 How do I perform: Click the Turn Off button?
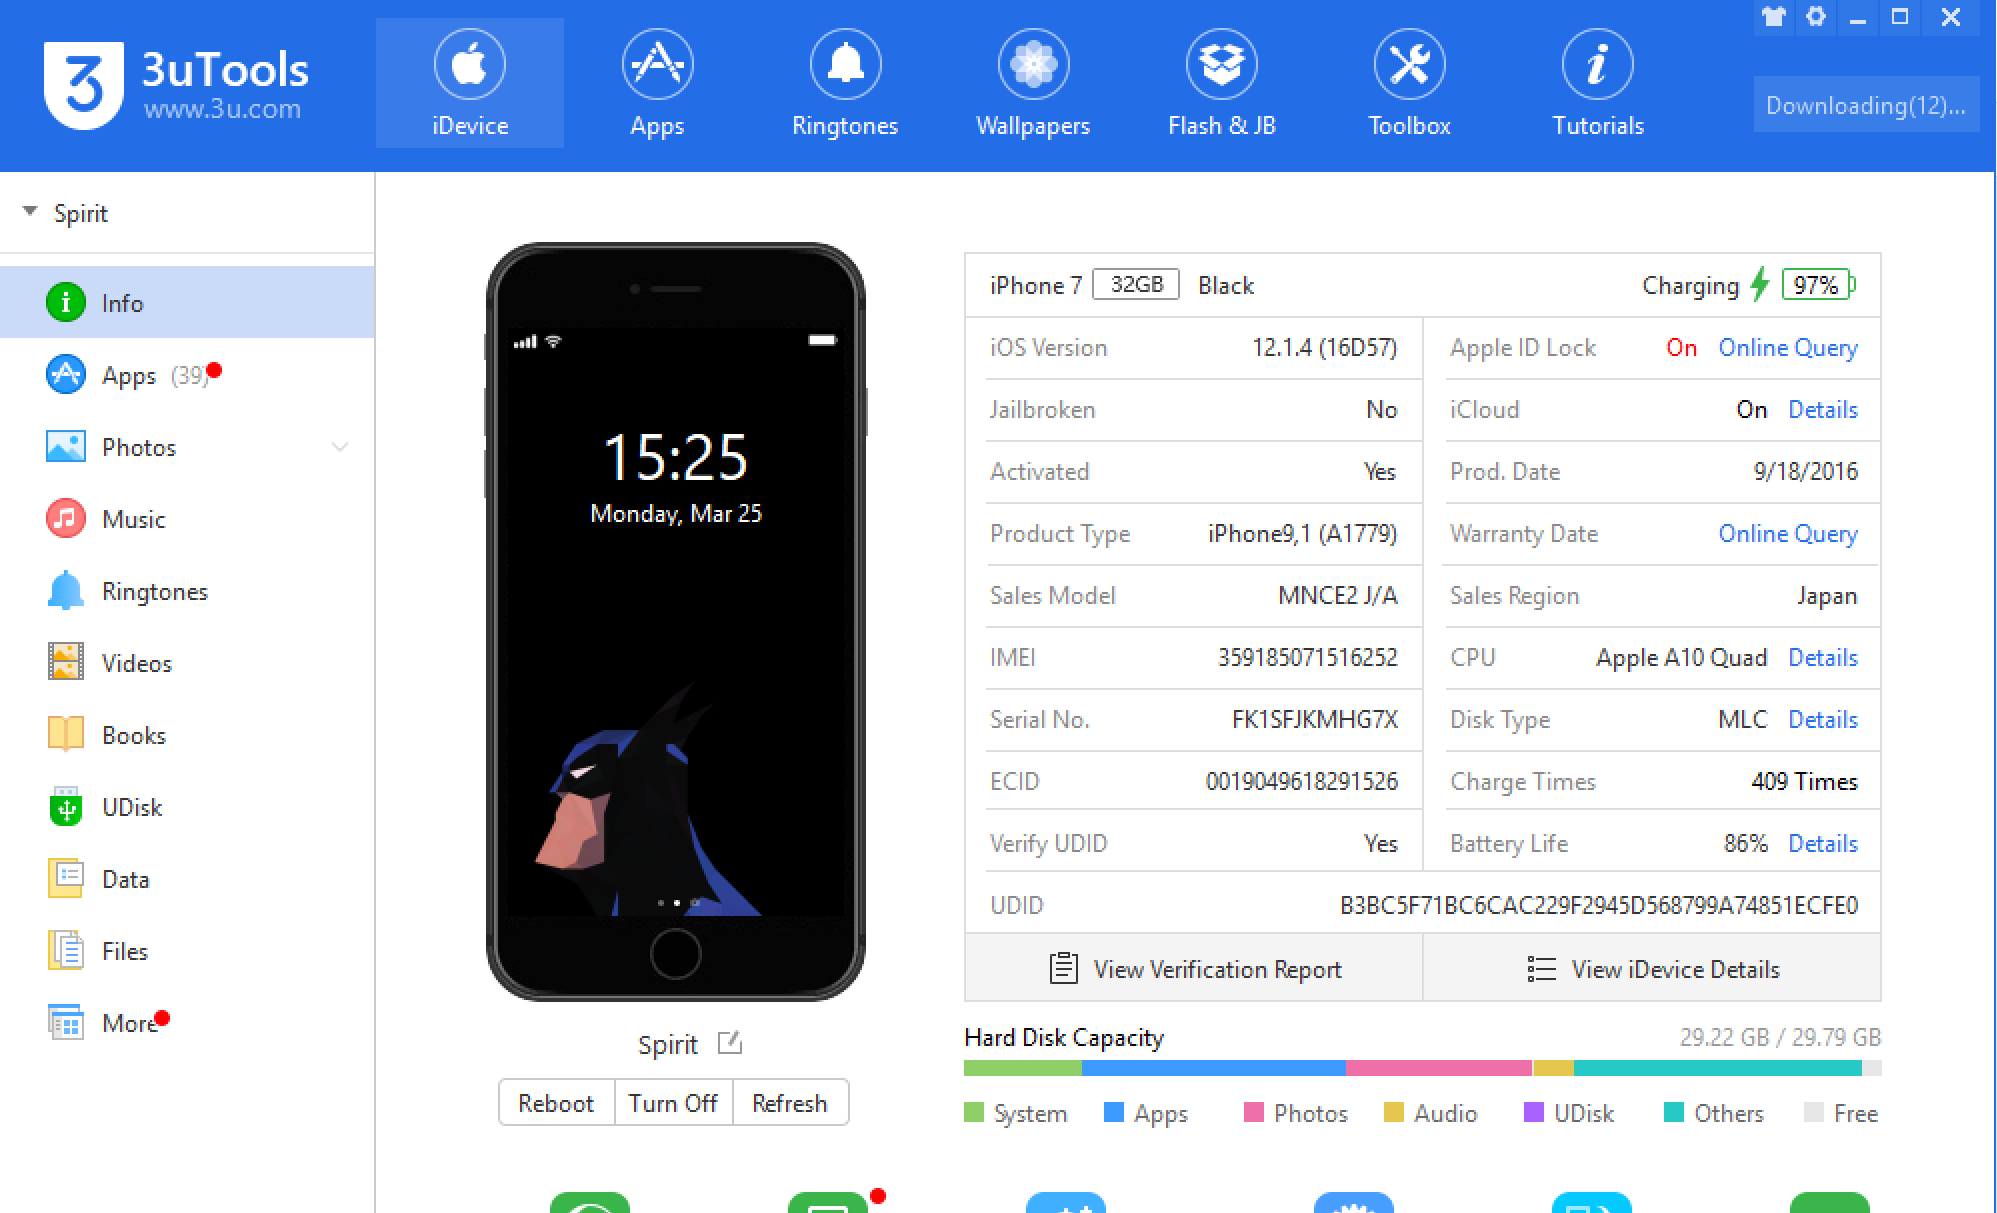point(673,1103)
